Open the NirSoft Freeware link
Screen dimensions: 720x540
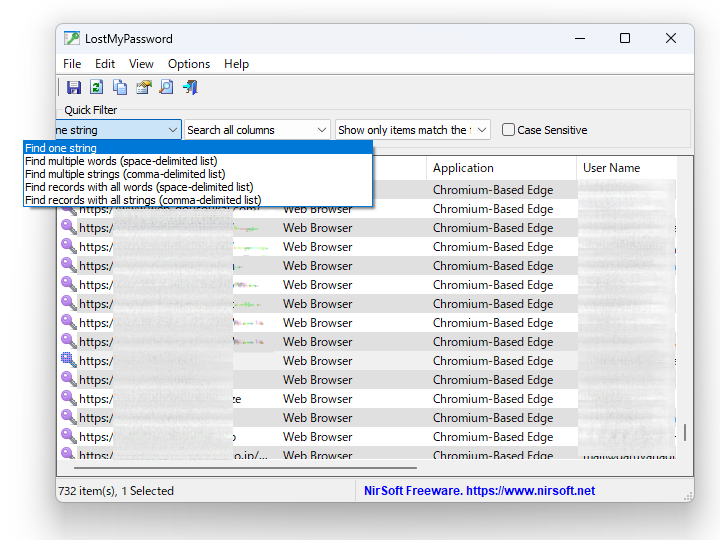(479, 491)
